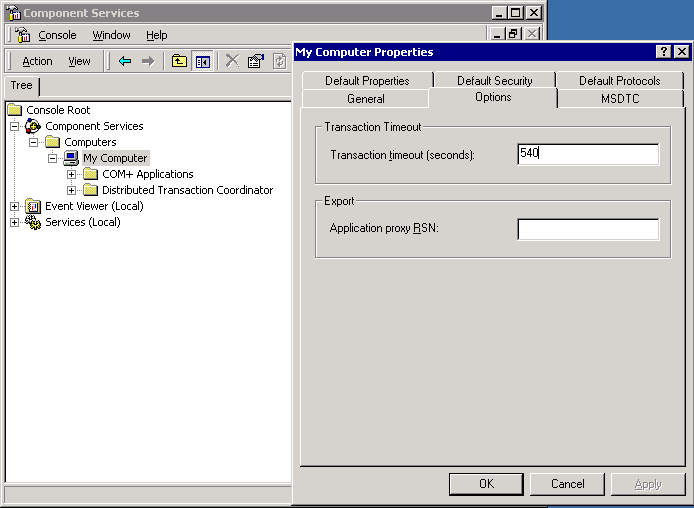Open the Console menu

click(x=57, y=35)
